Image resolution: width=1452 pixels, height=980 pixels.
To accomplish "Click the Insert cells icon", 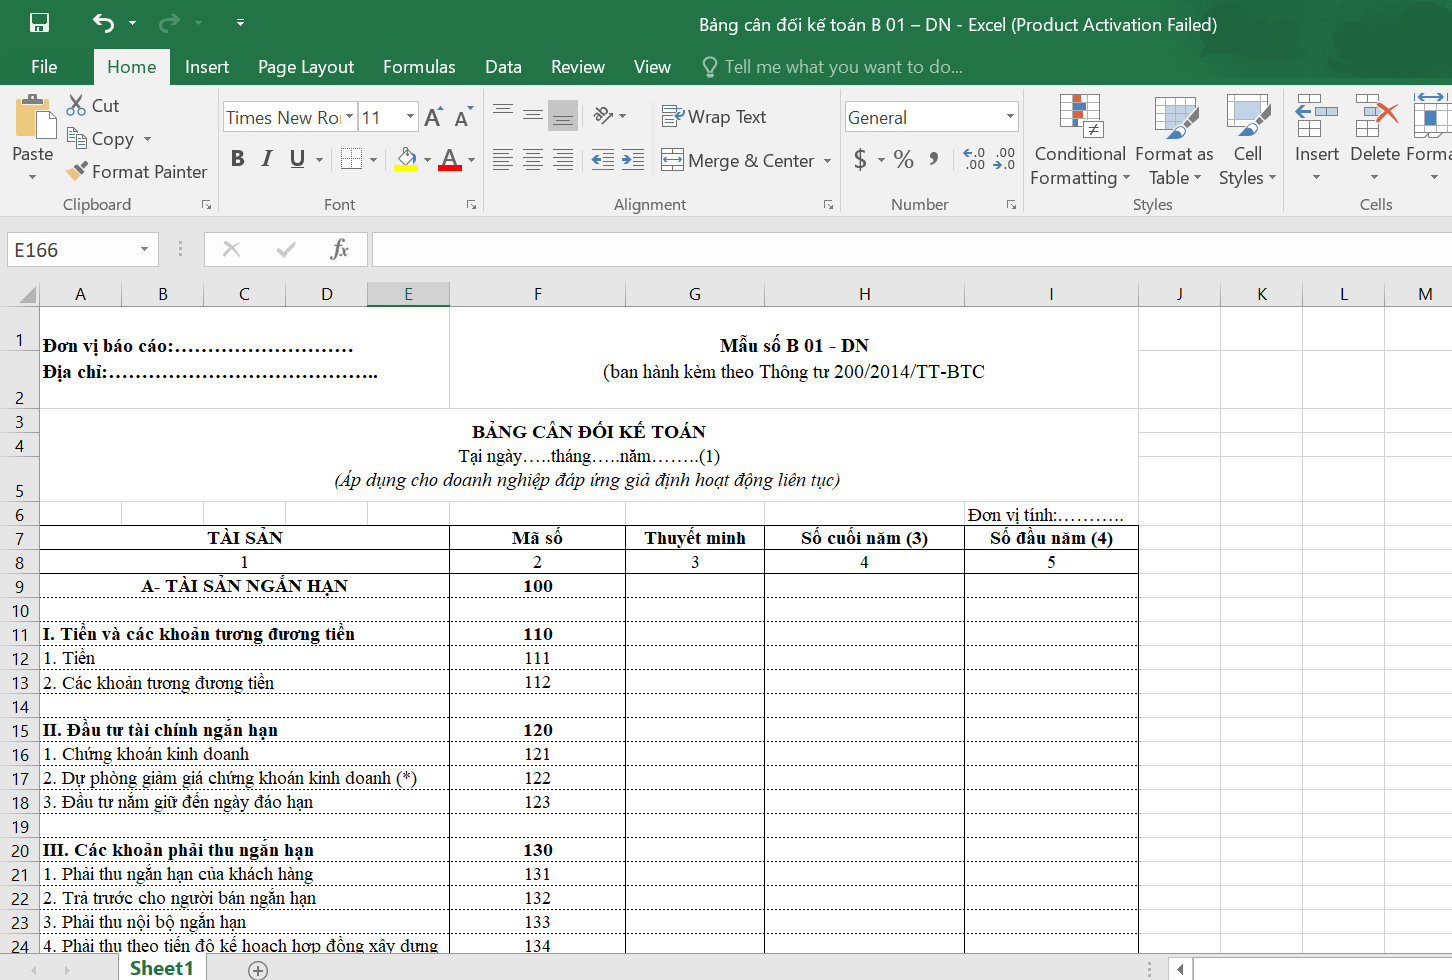I will [1317, 116].
